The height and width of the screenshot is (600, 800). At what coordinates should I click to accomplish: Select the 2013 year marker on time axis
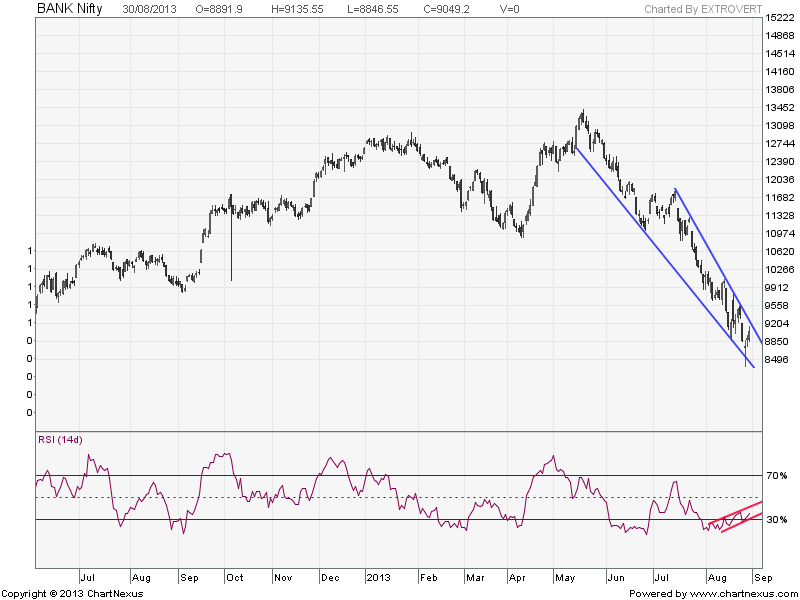tap(378, 578)
